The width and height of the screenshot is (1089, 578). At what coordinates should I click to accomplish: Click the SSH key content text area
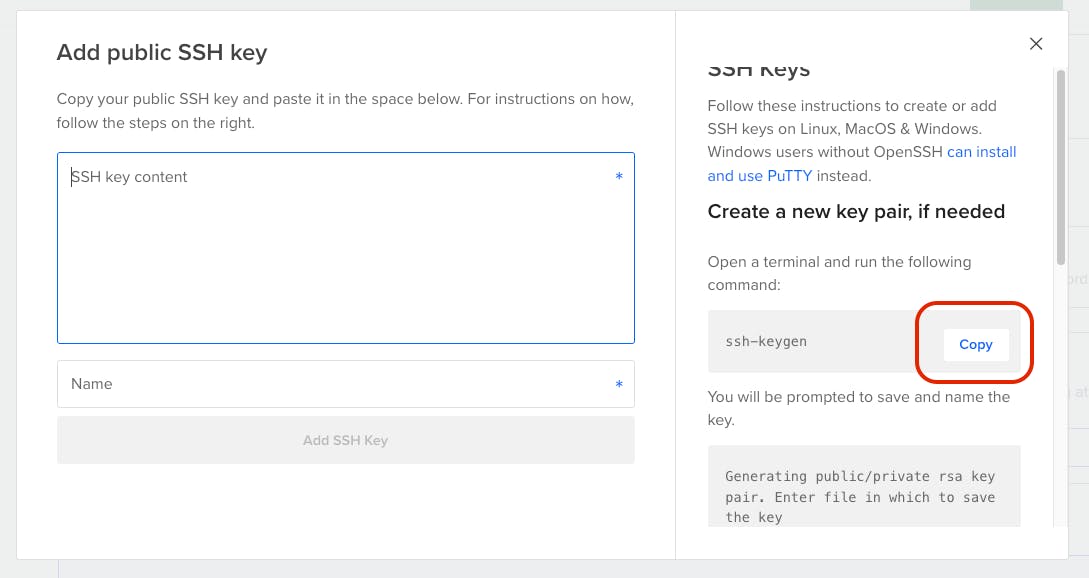click(345, 260)
